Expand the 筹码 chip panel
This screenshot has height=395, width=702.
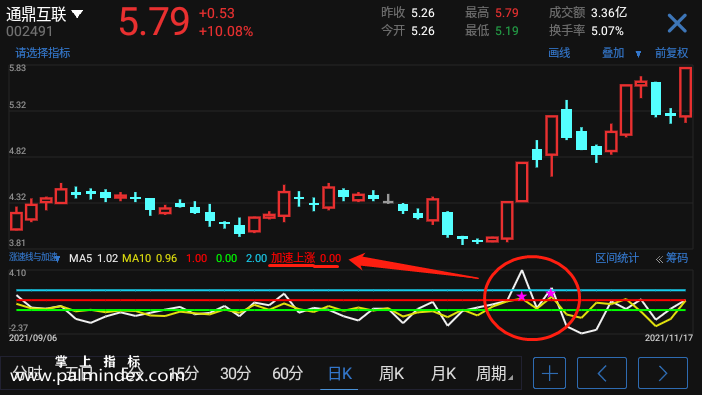[x=672, y=258]
